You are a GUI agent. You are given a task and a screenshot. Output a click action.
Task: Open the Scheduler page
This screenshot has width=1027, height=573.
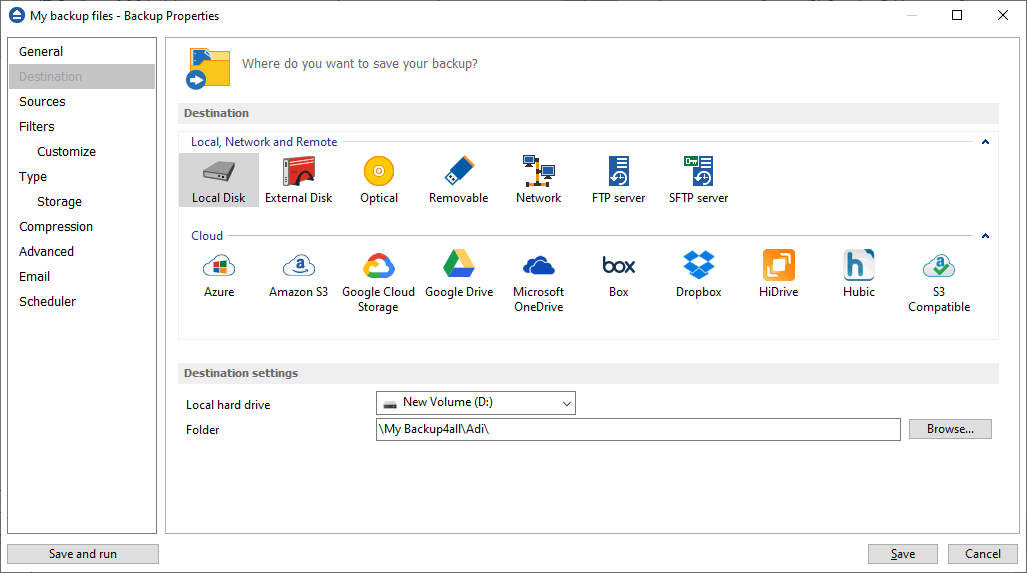82,301
